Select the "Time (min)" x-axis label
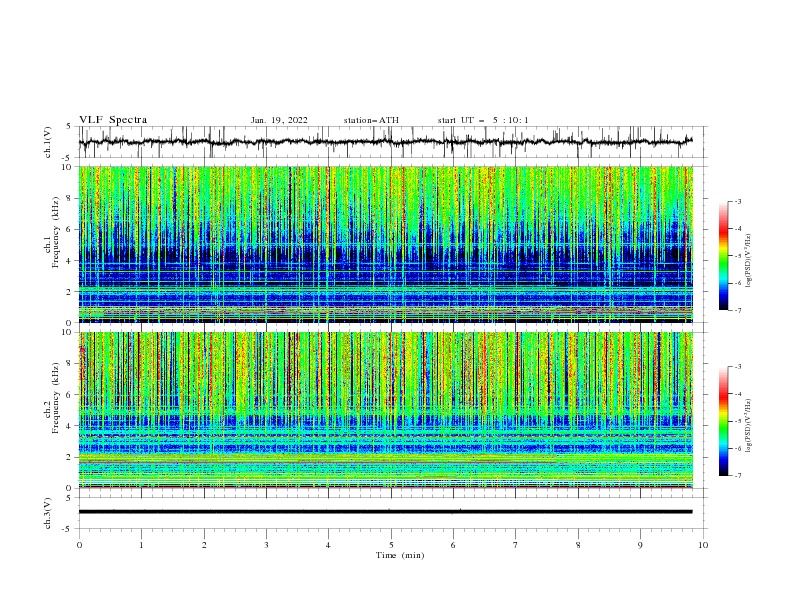Screen dimensions: 792x612 [400, 555]
